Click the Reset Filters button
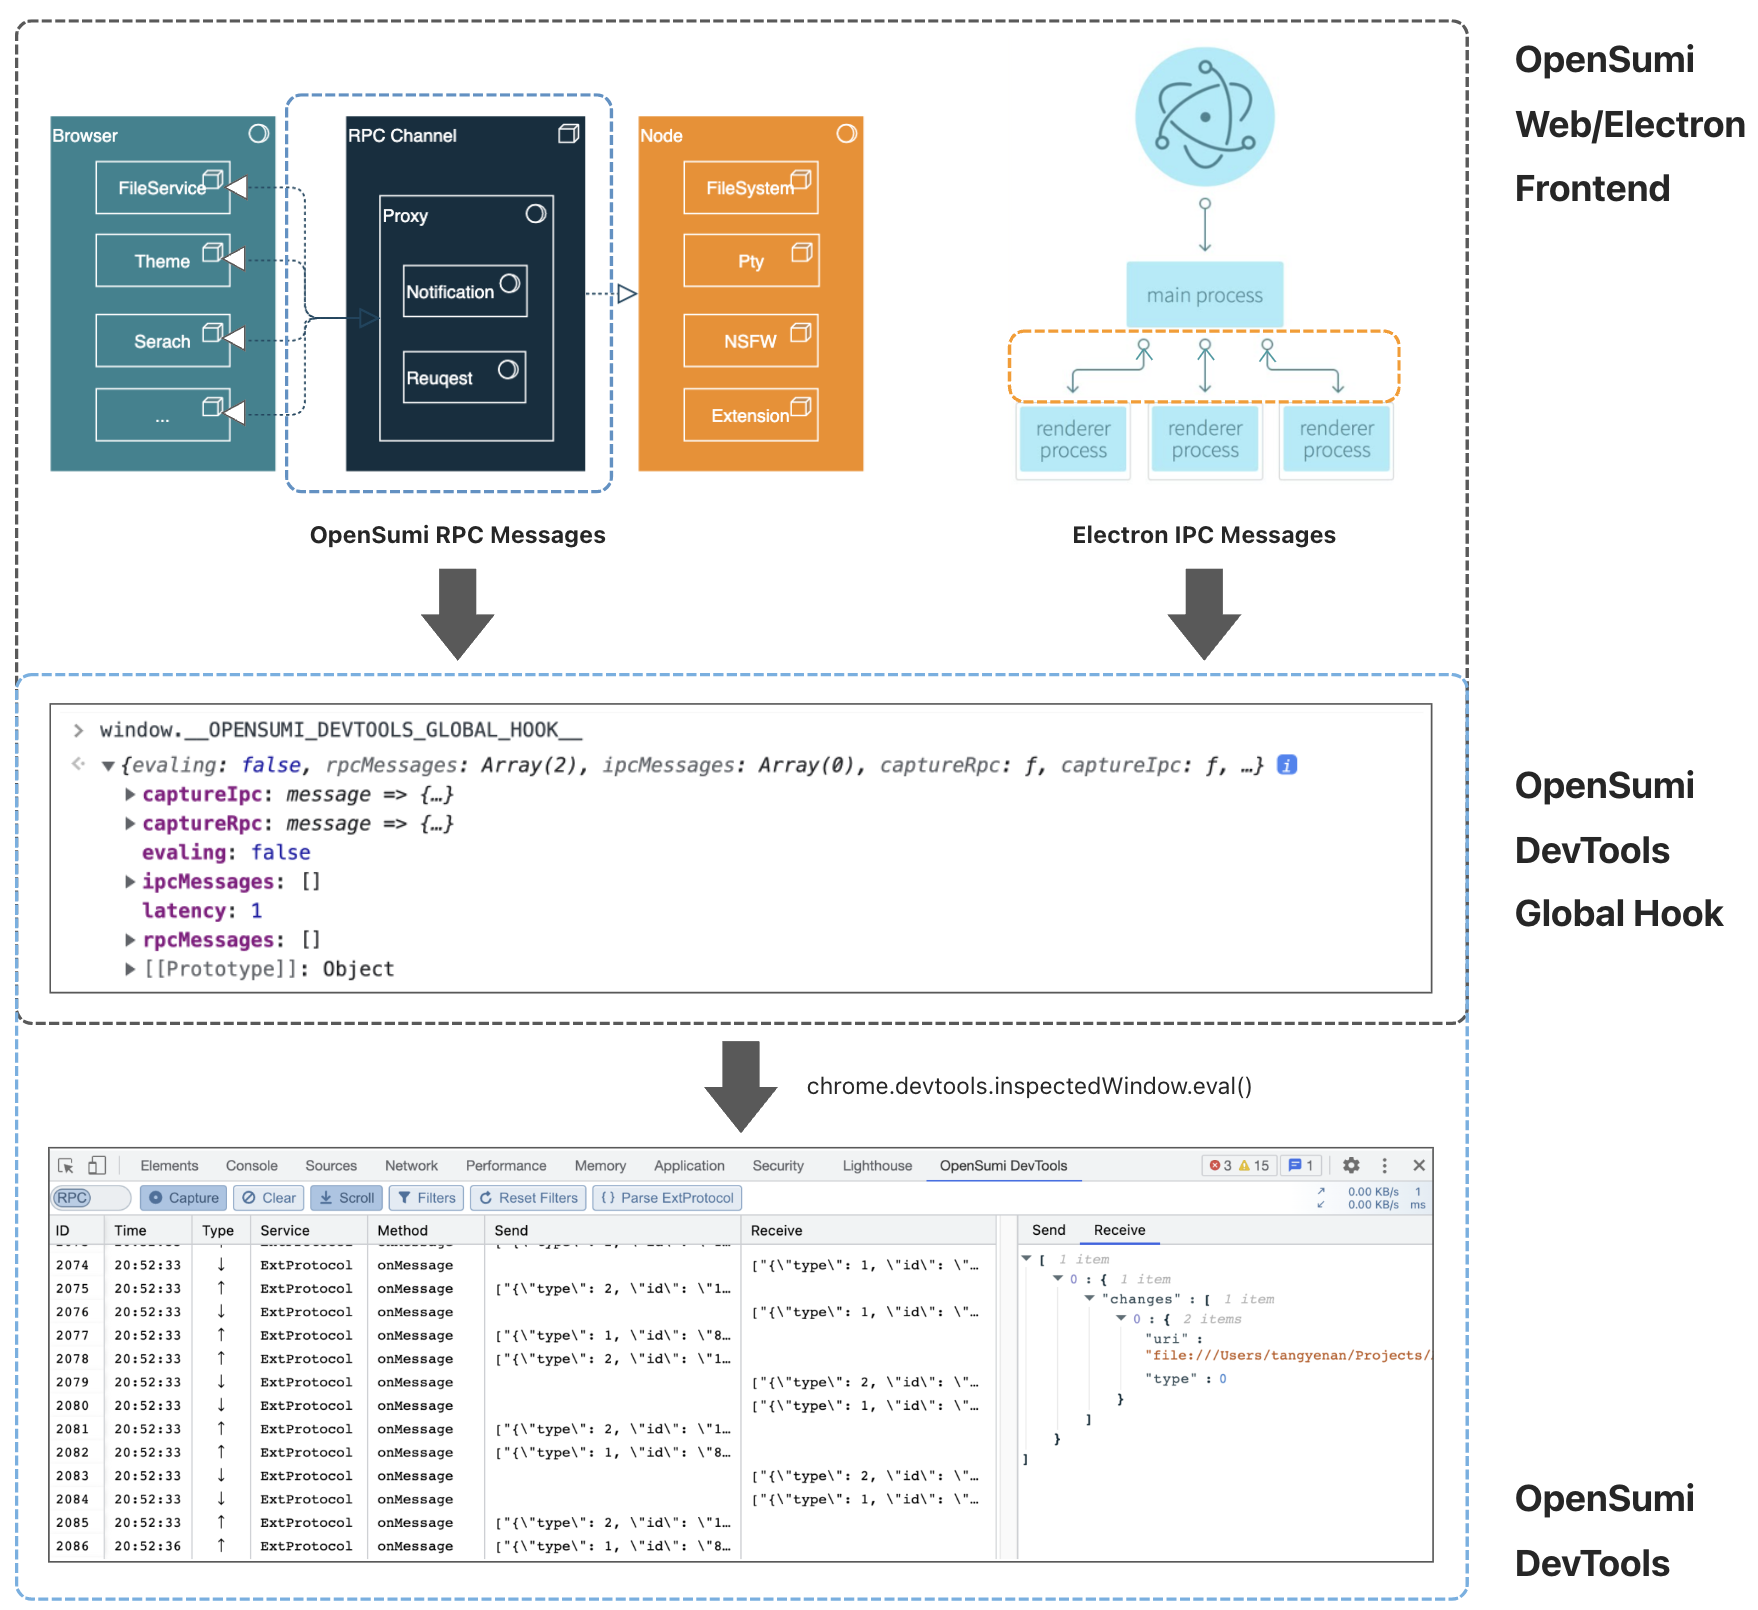 pos(528,1198)
